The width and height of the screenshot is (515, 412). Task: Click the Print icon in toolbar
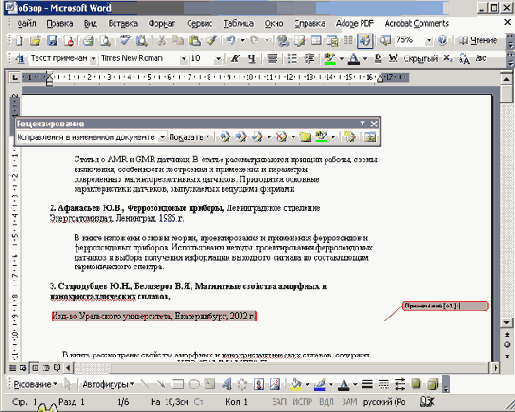(88, 41)
